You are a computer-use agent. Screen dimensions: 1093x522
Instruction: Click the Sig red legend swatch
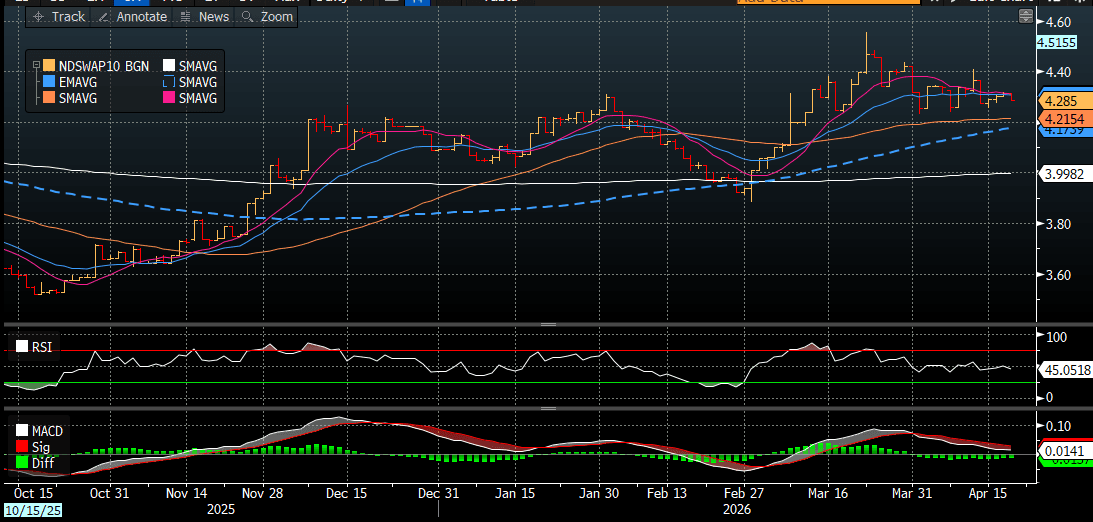click(x=22, y=447)
